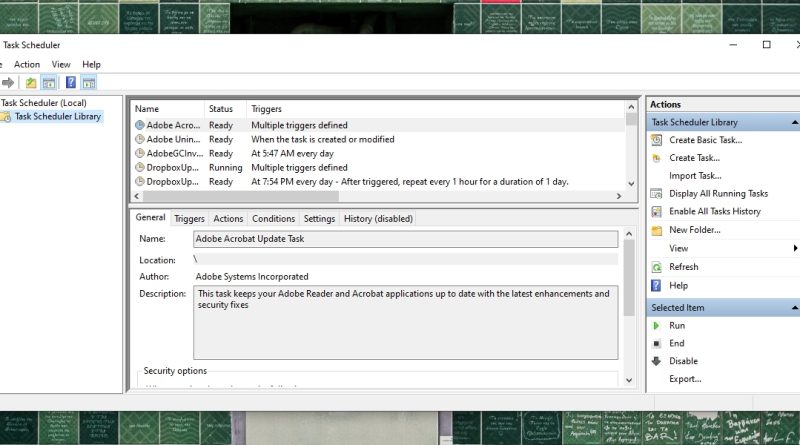This screenshot has height=445, width=800.
Task: Click the New Folder icon
Action: click(657, 230)
